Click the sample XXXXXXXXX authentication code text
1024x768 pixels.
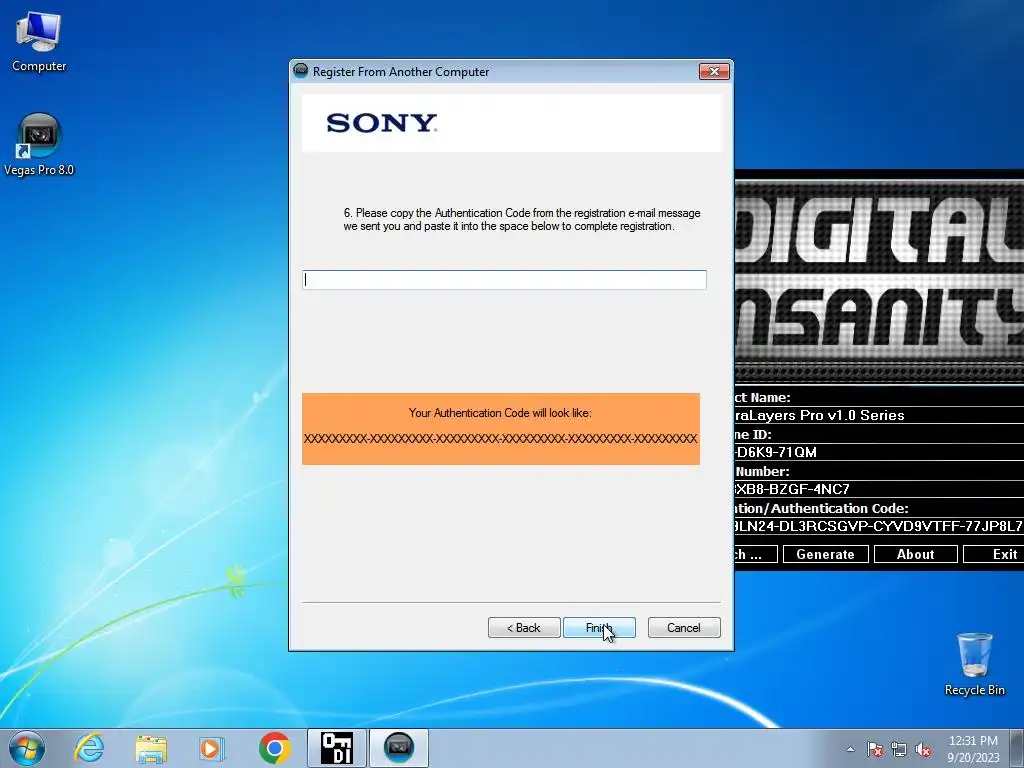click(500, 438)
